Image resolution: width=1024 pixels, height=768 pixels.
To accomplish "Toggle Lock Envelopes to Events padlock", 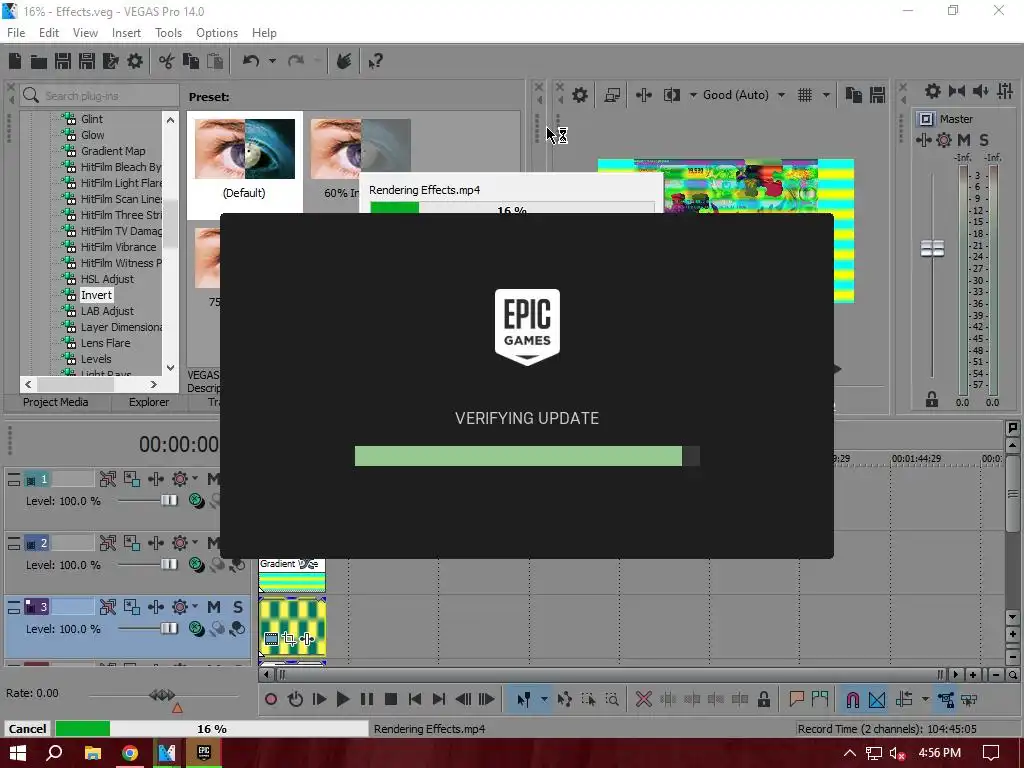I will pyautogui.click(x=763, y=699).
